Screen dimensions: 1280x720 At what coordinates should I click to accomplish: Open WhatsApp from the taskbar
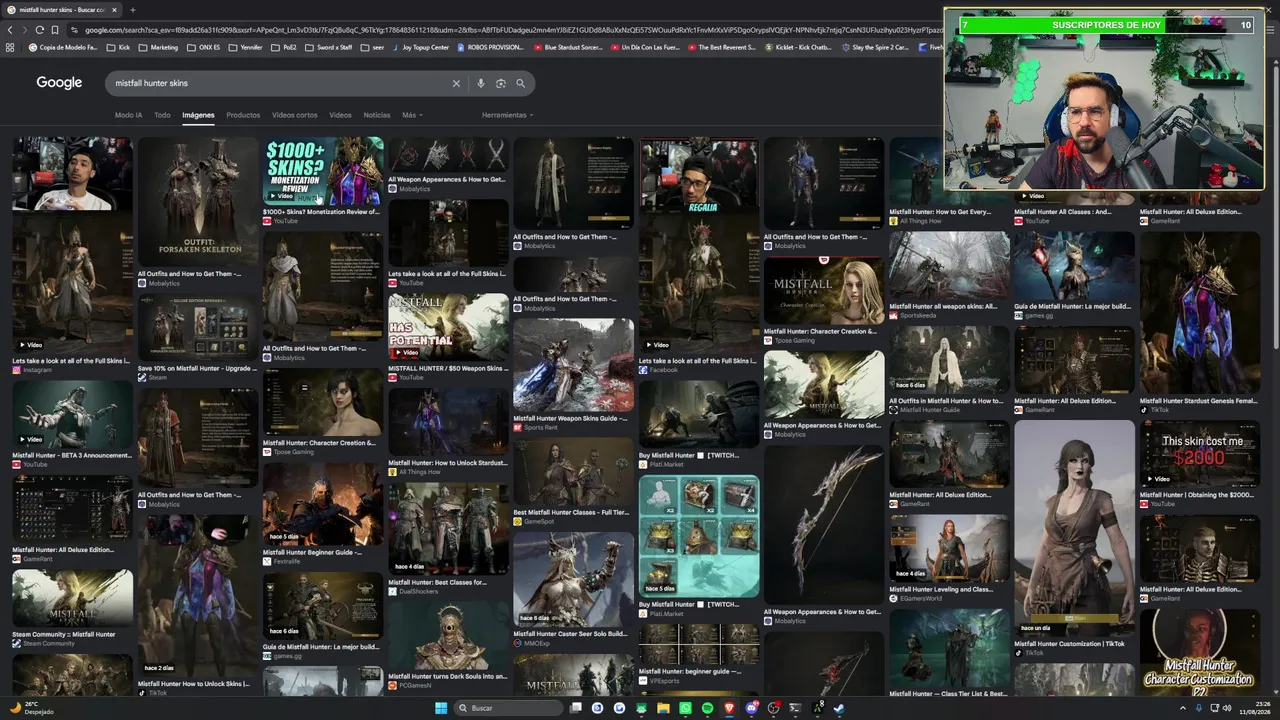685,708
